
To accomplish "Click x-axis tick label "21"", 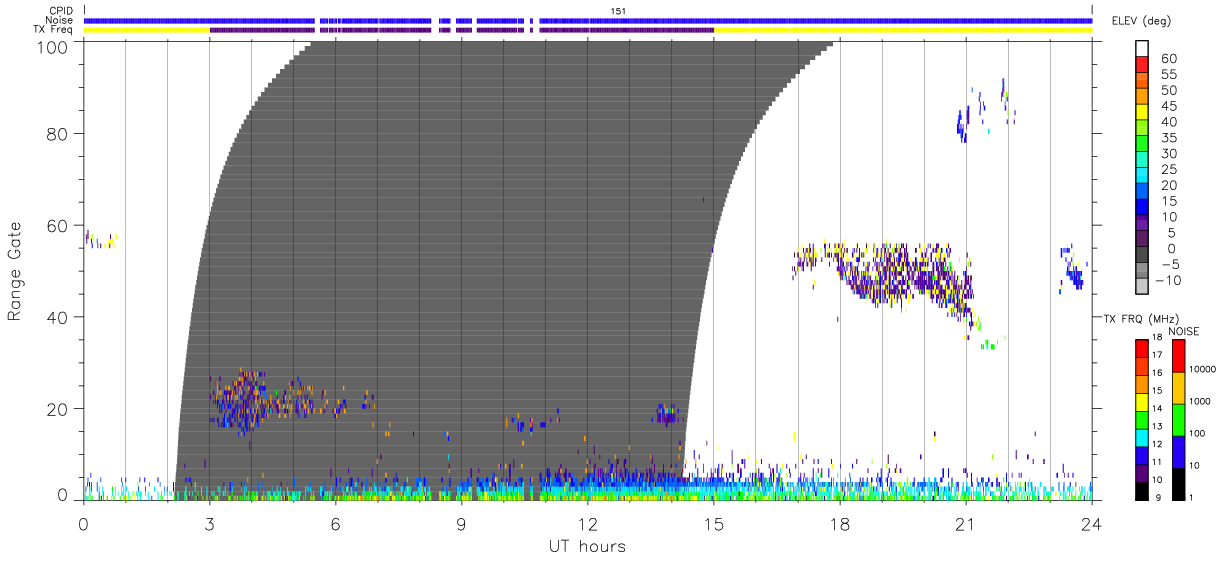I will click(x=965, y=523).
